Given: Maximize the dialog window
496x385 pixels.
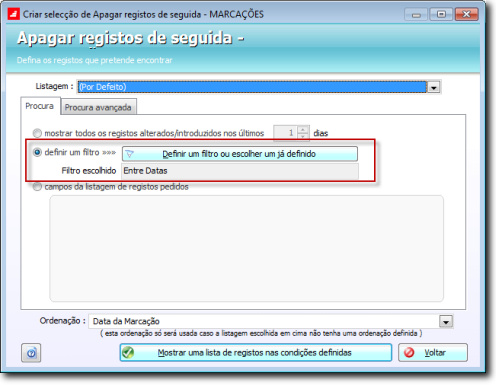Looking at the screenshot, I should 441,15.
